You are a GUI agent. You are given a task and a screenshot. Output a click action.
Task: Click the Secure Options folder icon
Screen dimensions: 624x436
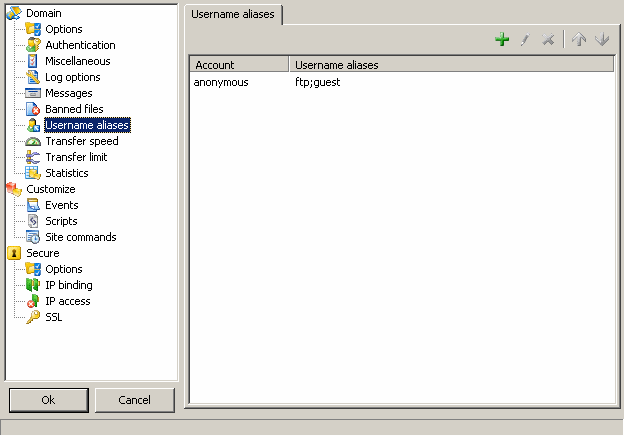33,269
